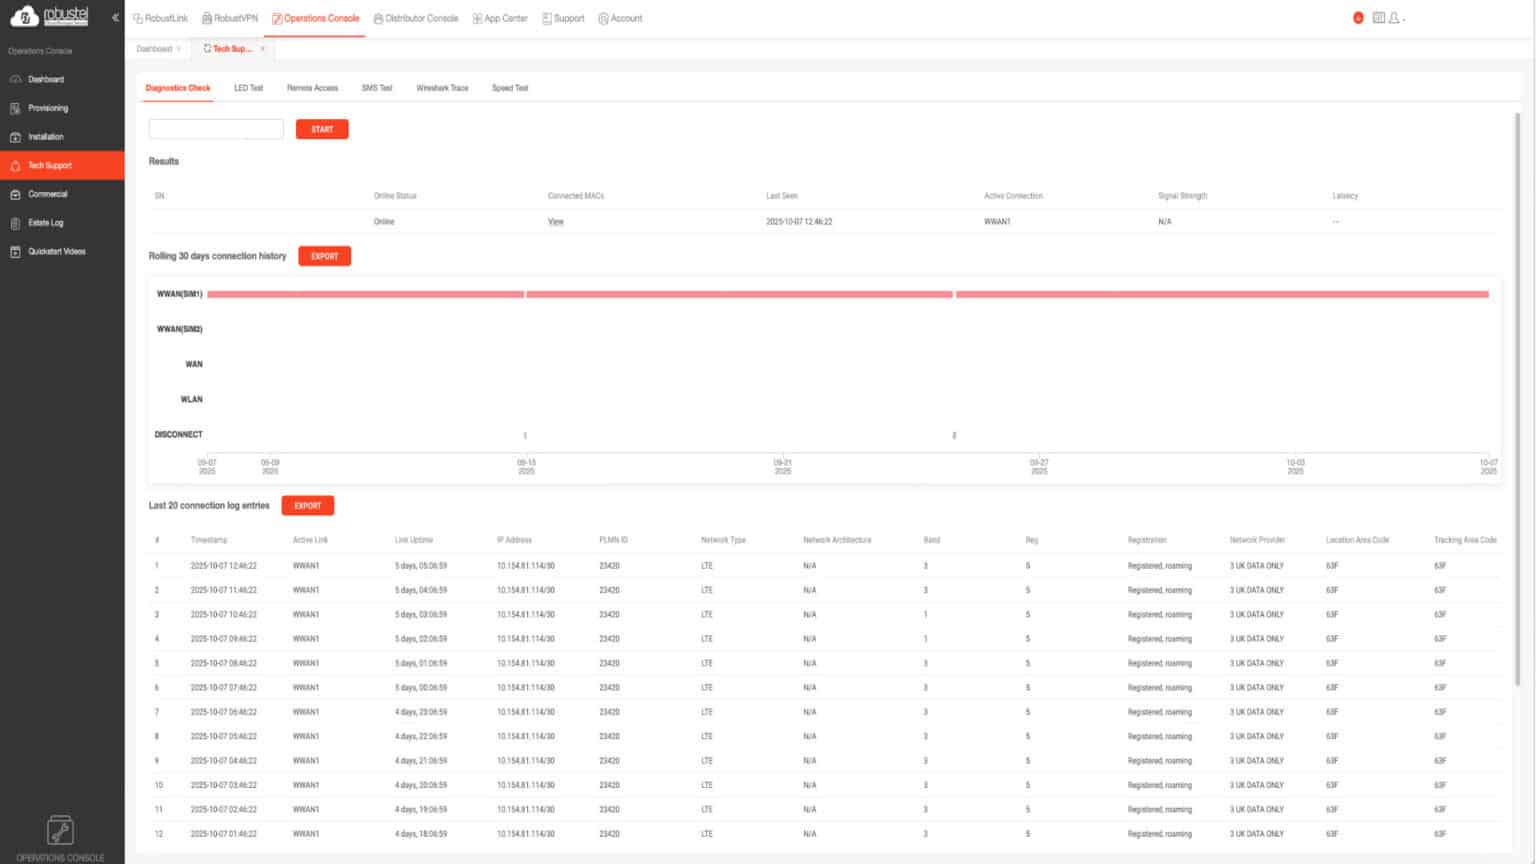Open the Estate Log section
The height and width of the screenshot is (864, 1536).
pyautogui.click(x=46, y=223)
